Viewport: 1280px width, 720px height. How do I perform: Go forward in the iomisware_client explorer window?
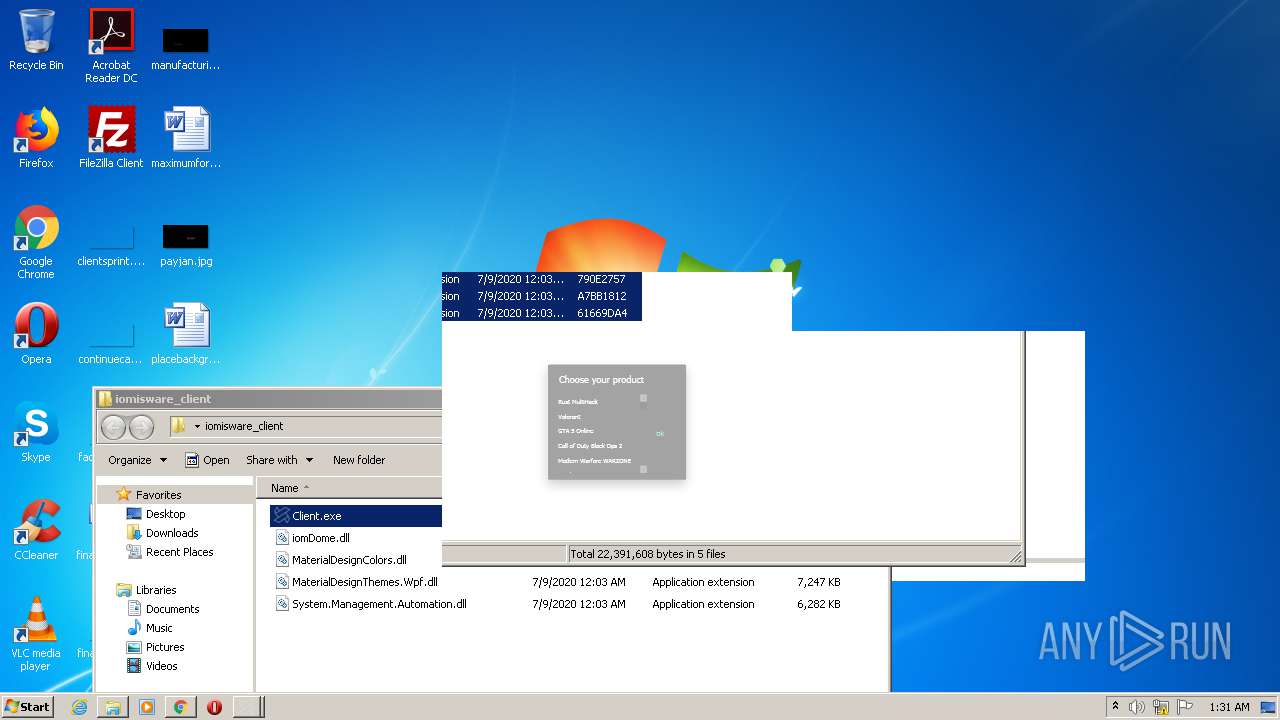(142, 427)
